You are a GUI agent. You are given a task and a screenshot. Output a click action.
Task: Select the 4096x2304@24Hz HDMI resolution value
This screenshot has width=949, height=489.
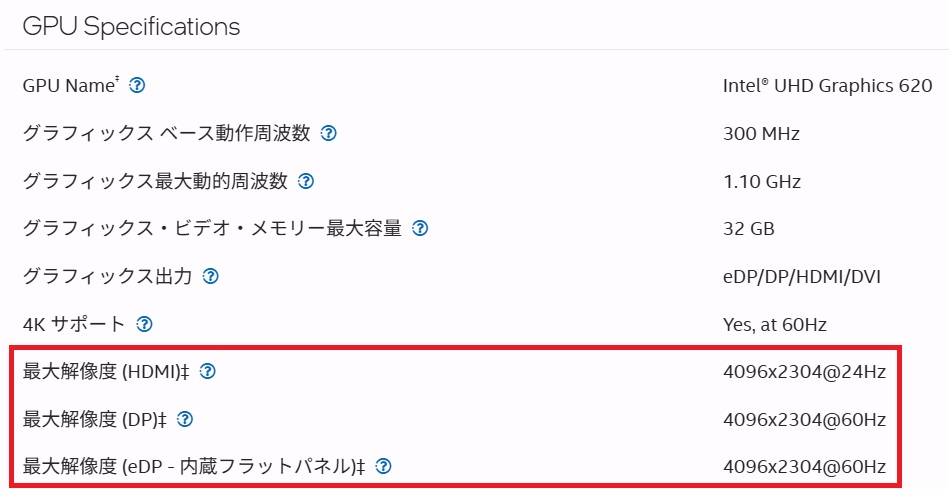click(804, 372)
